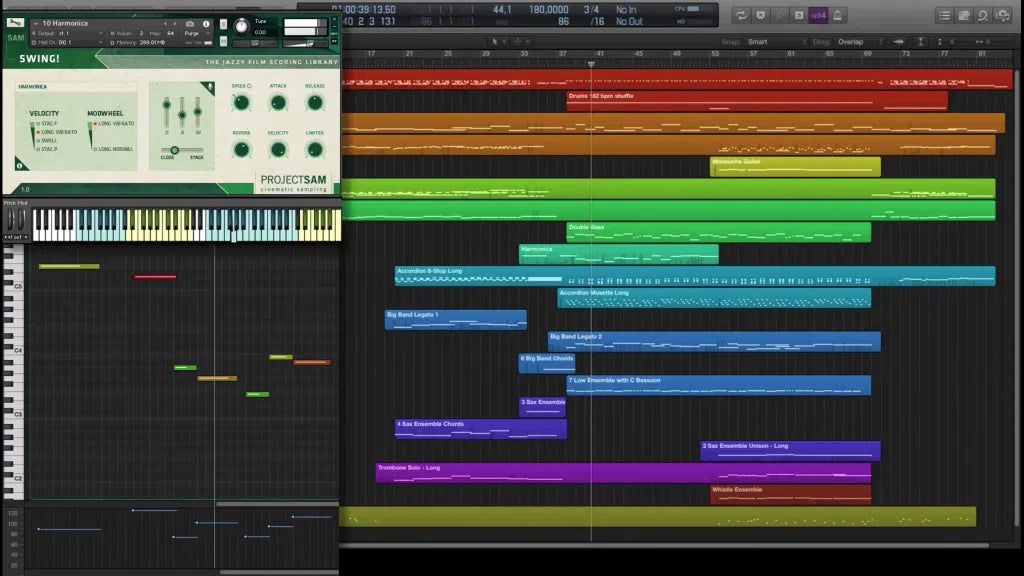Open the list editors icon at top right

[x=944, y=15]
